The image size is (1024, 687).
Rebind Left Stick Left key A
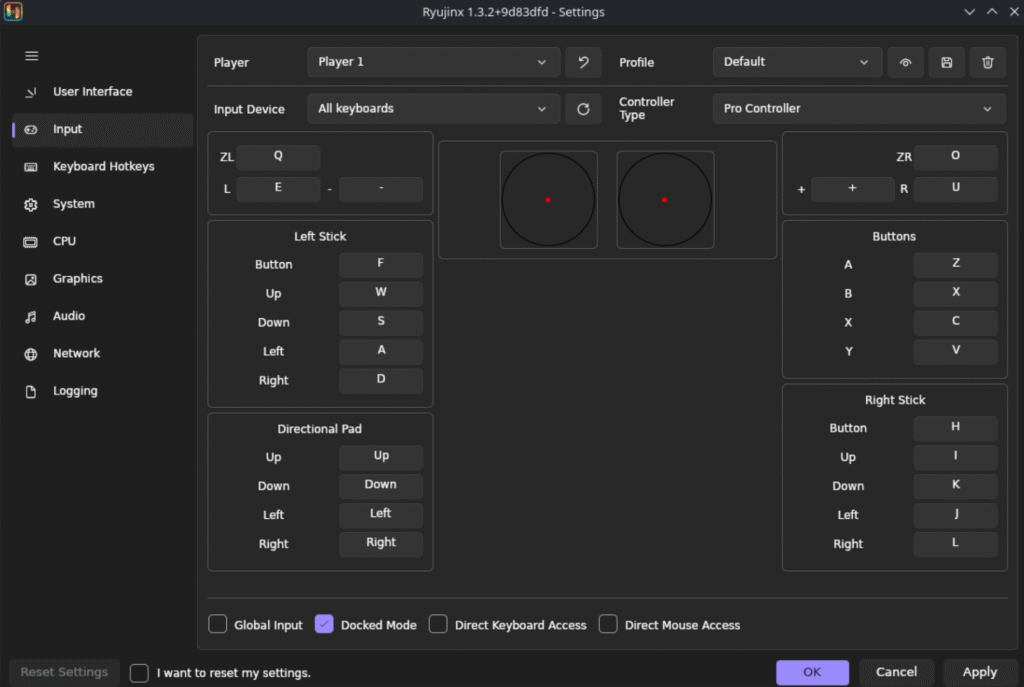(381, 351)
